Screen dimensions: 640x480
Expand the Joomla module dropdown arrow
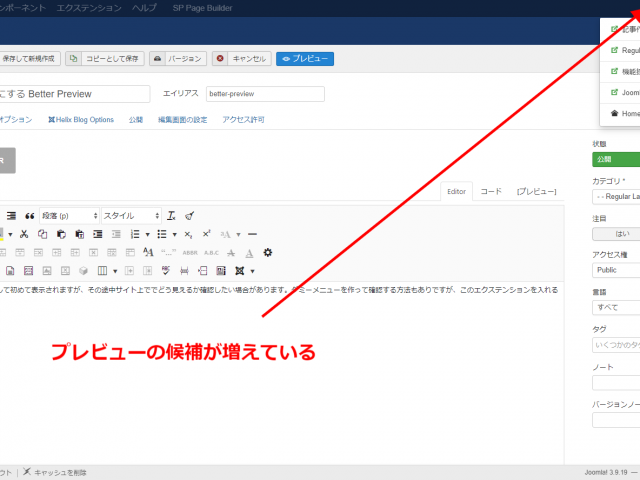[x=253, y=271]
